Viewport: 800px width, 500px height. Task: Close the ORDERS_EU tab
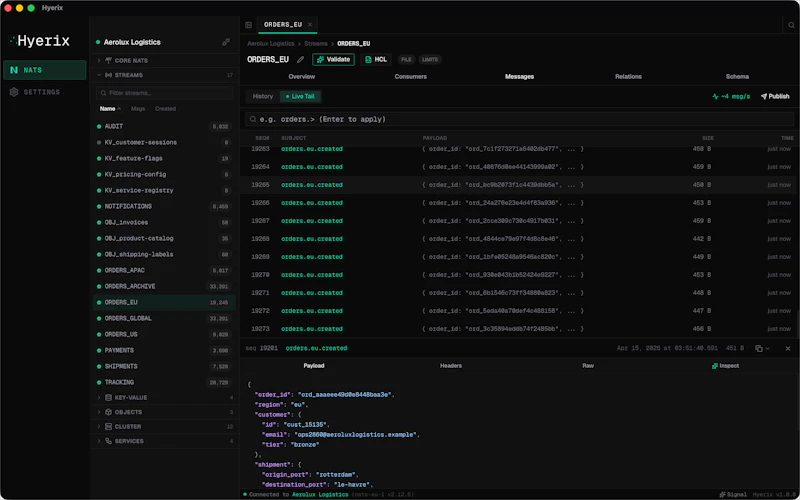click(x=310, y=24)
